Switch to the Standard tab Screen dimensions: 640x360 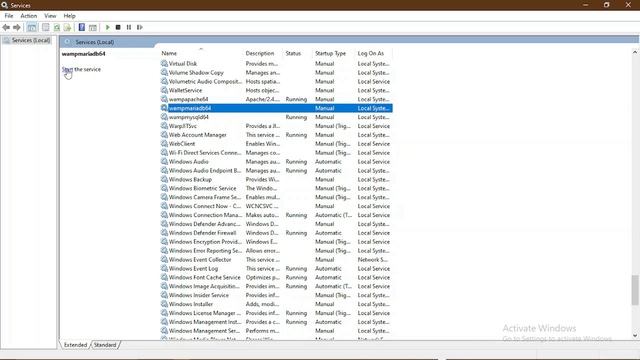pyautogui.click(x=105, y=345)
